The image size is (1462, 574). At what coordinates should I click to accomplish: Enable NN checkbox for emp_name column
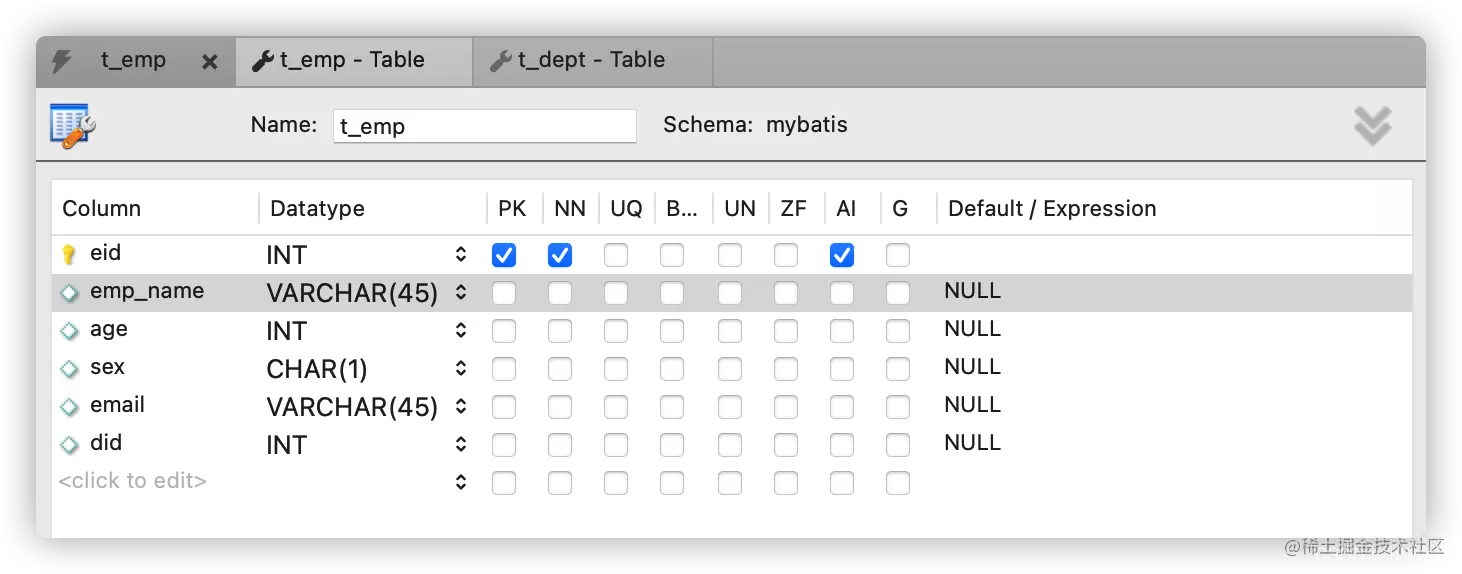(x=560, y=293)
